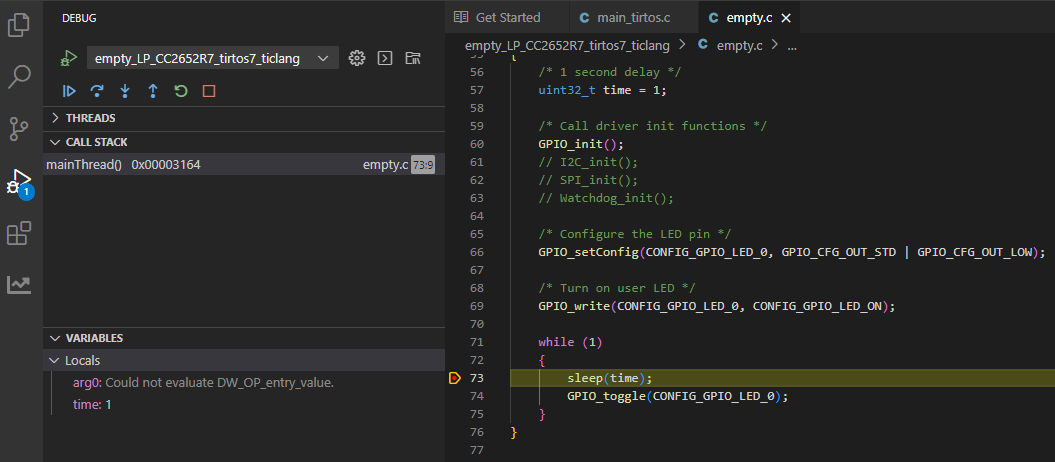The image size is (1055, 462).
Task: Open the Explorer view in activity bar
Action: [x=19, y=24]
